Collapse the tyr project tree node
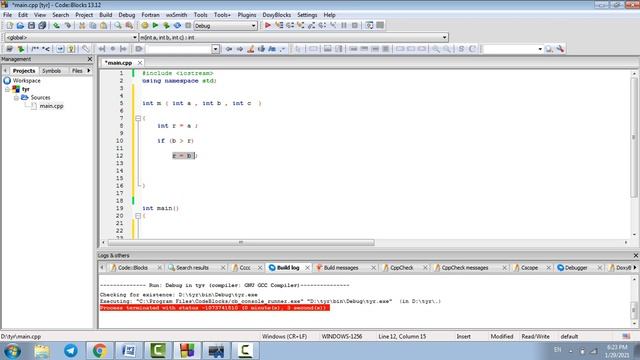 click(x=7, y=89)
